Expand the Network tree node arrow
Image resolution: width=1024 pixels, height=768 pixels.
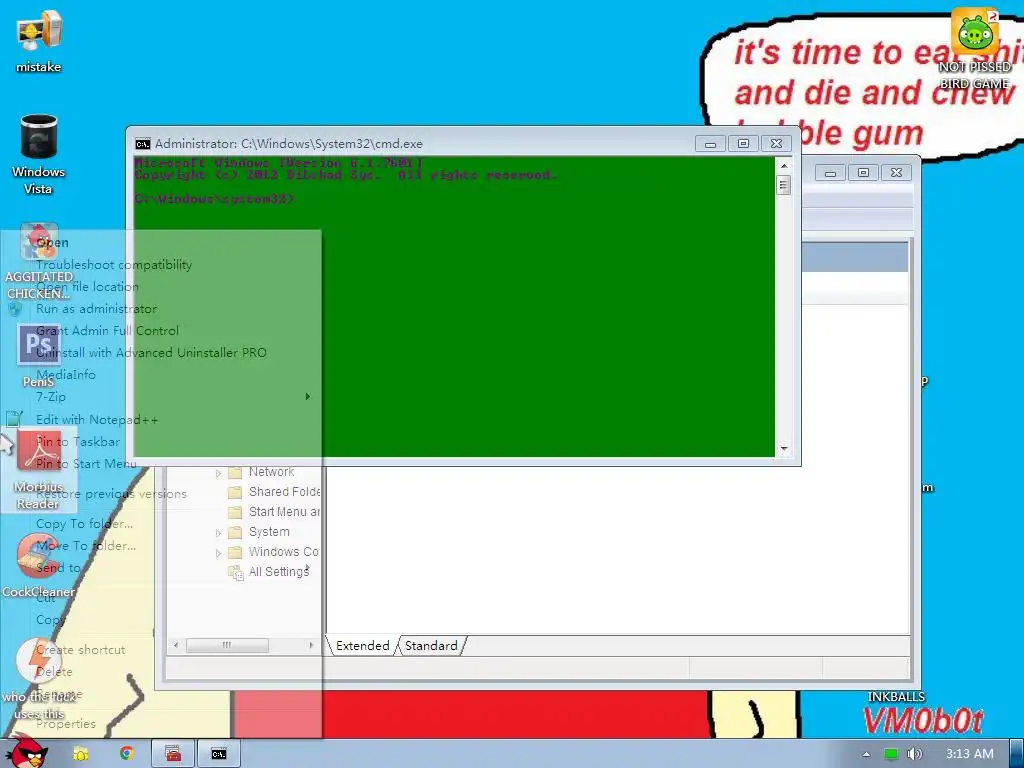(219, 473)
